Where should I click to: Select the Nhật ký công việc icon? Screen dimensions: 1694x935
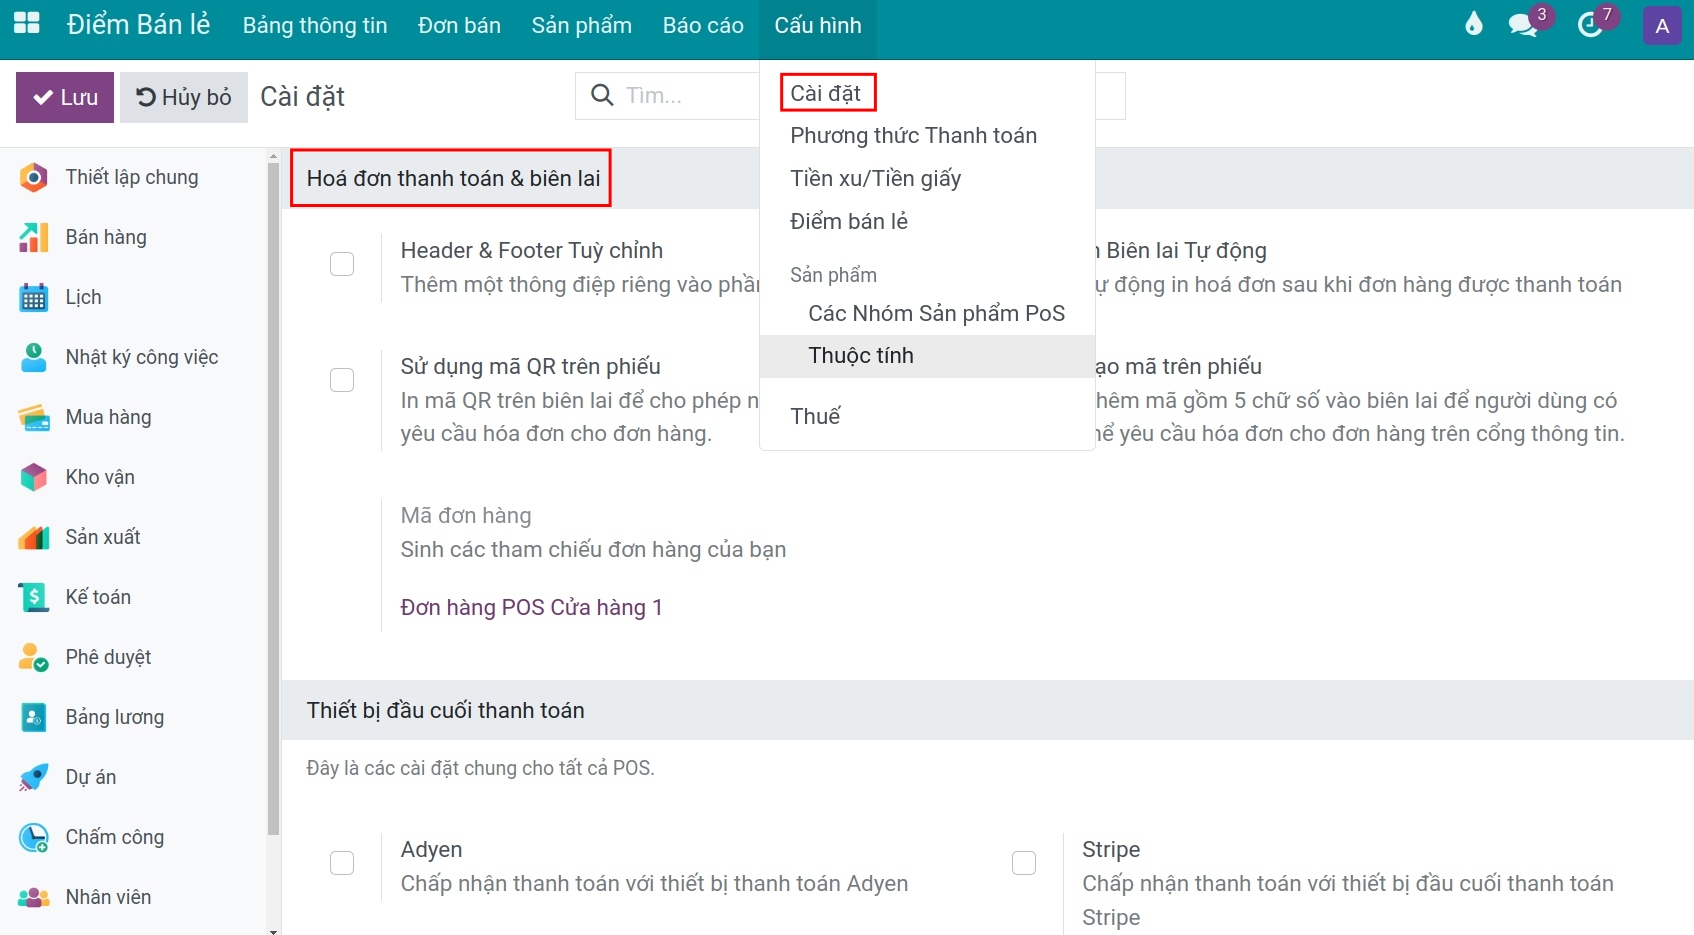click(x=34, y=358)
